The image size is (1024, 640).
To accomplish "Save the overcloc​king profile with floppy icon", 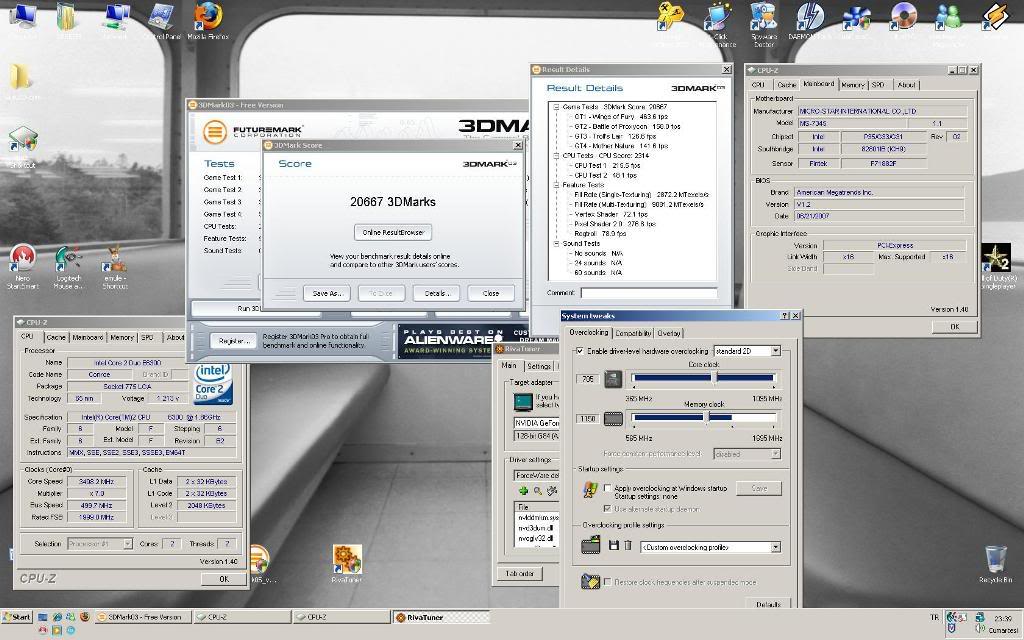I will click(x=613, y=545).
